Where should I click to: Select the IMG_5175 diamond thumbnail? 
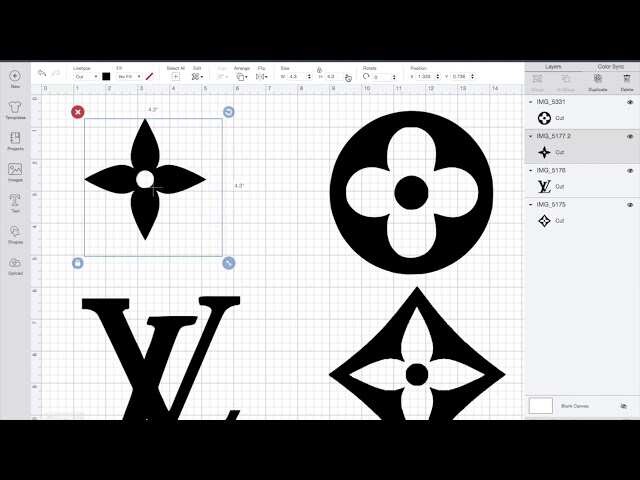pyautogui.click(x=544, y=221)
